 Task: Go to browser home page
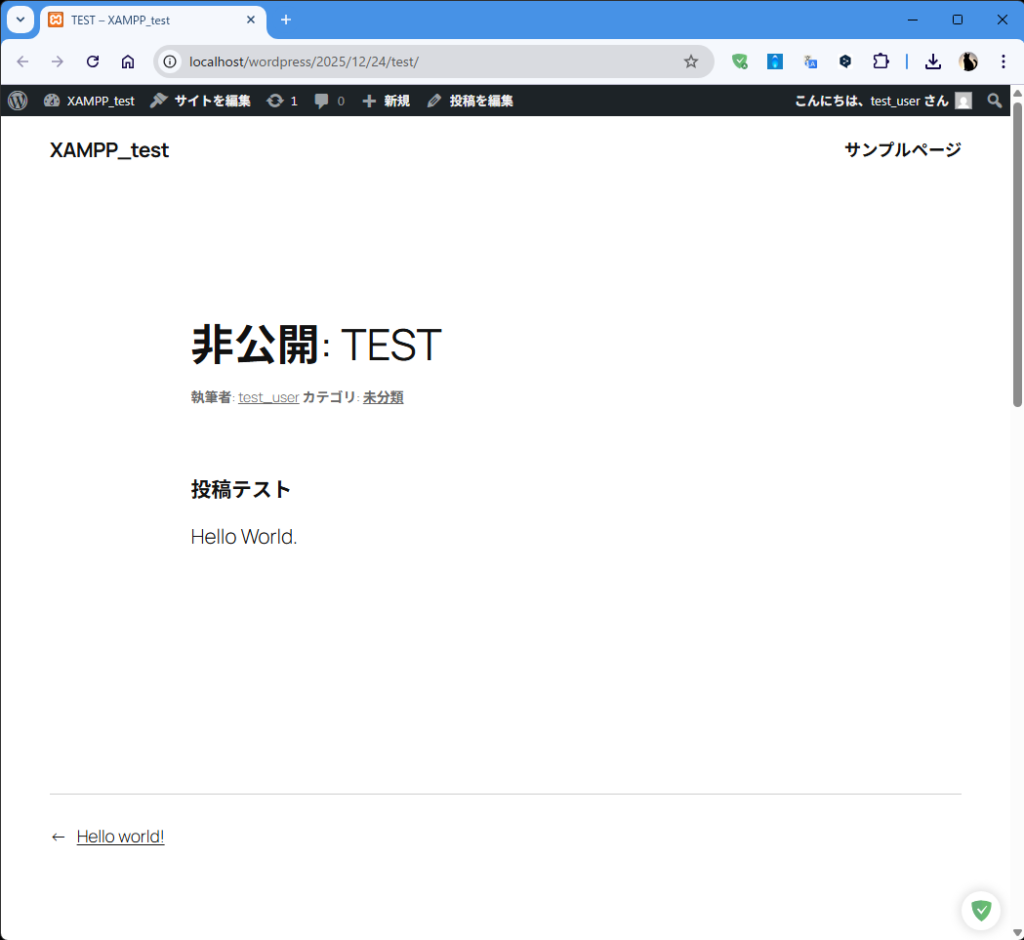(x=128, y=62)
